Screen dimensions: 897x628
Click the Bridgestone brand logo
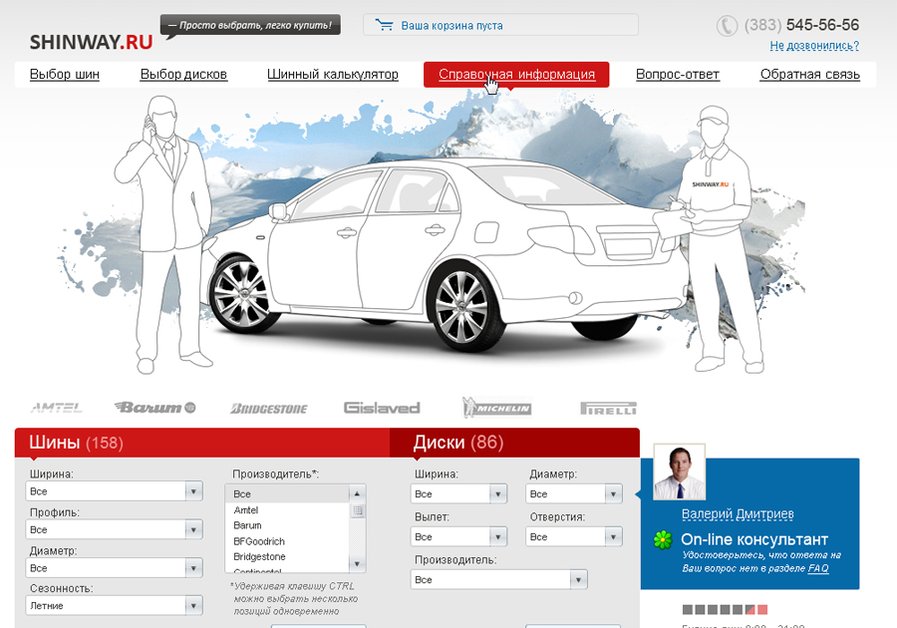point(267,407)
